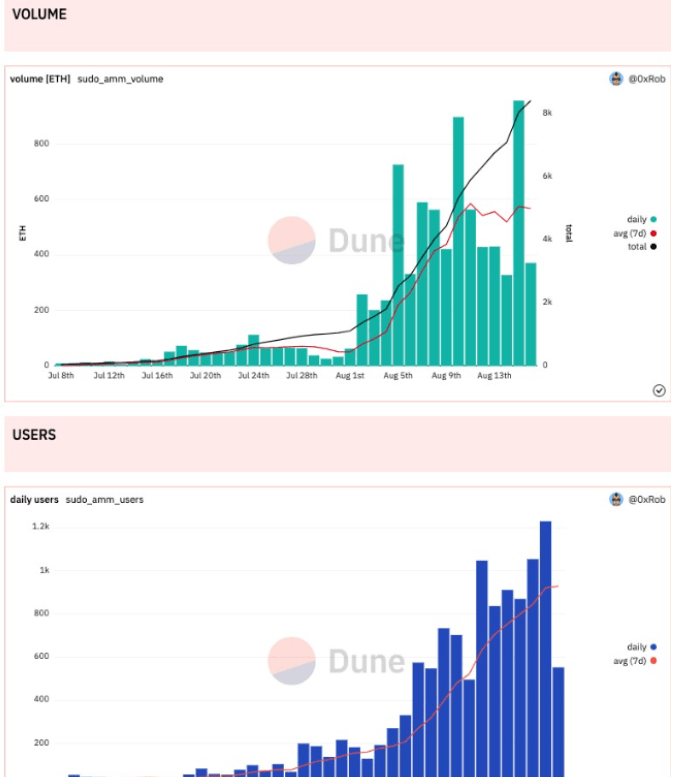Image resolution: width=689 pixels, height=777 pixels.
Task: Click the "volume [ETH]" chart title
Action: click(40, 79)
